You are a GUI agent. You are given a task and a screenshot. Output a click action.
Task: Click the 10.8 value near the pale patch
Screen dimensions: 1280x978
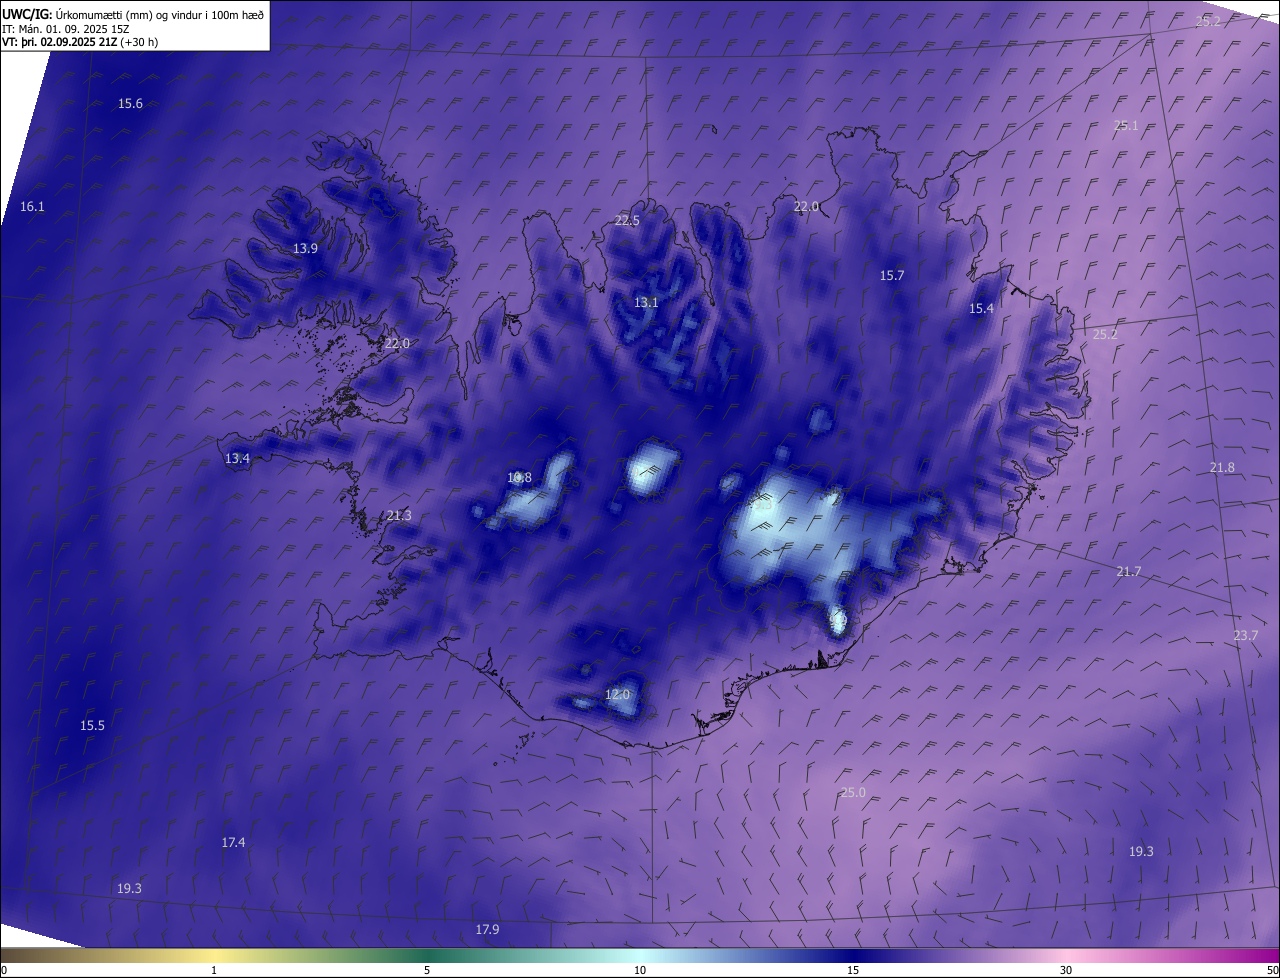tap(519, 478)
